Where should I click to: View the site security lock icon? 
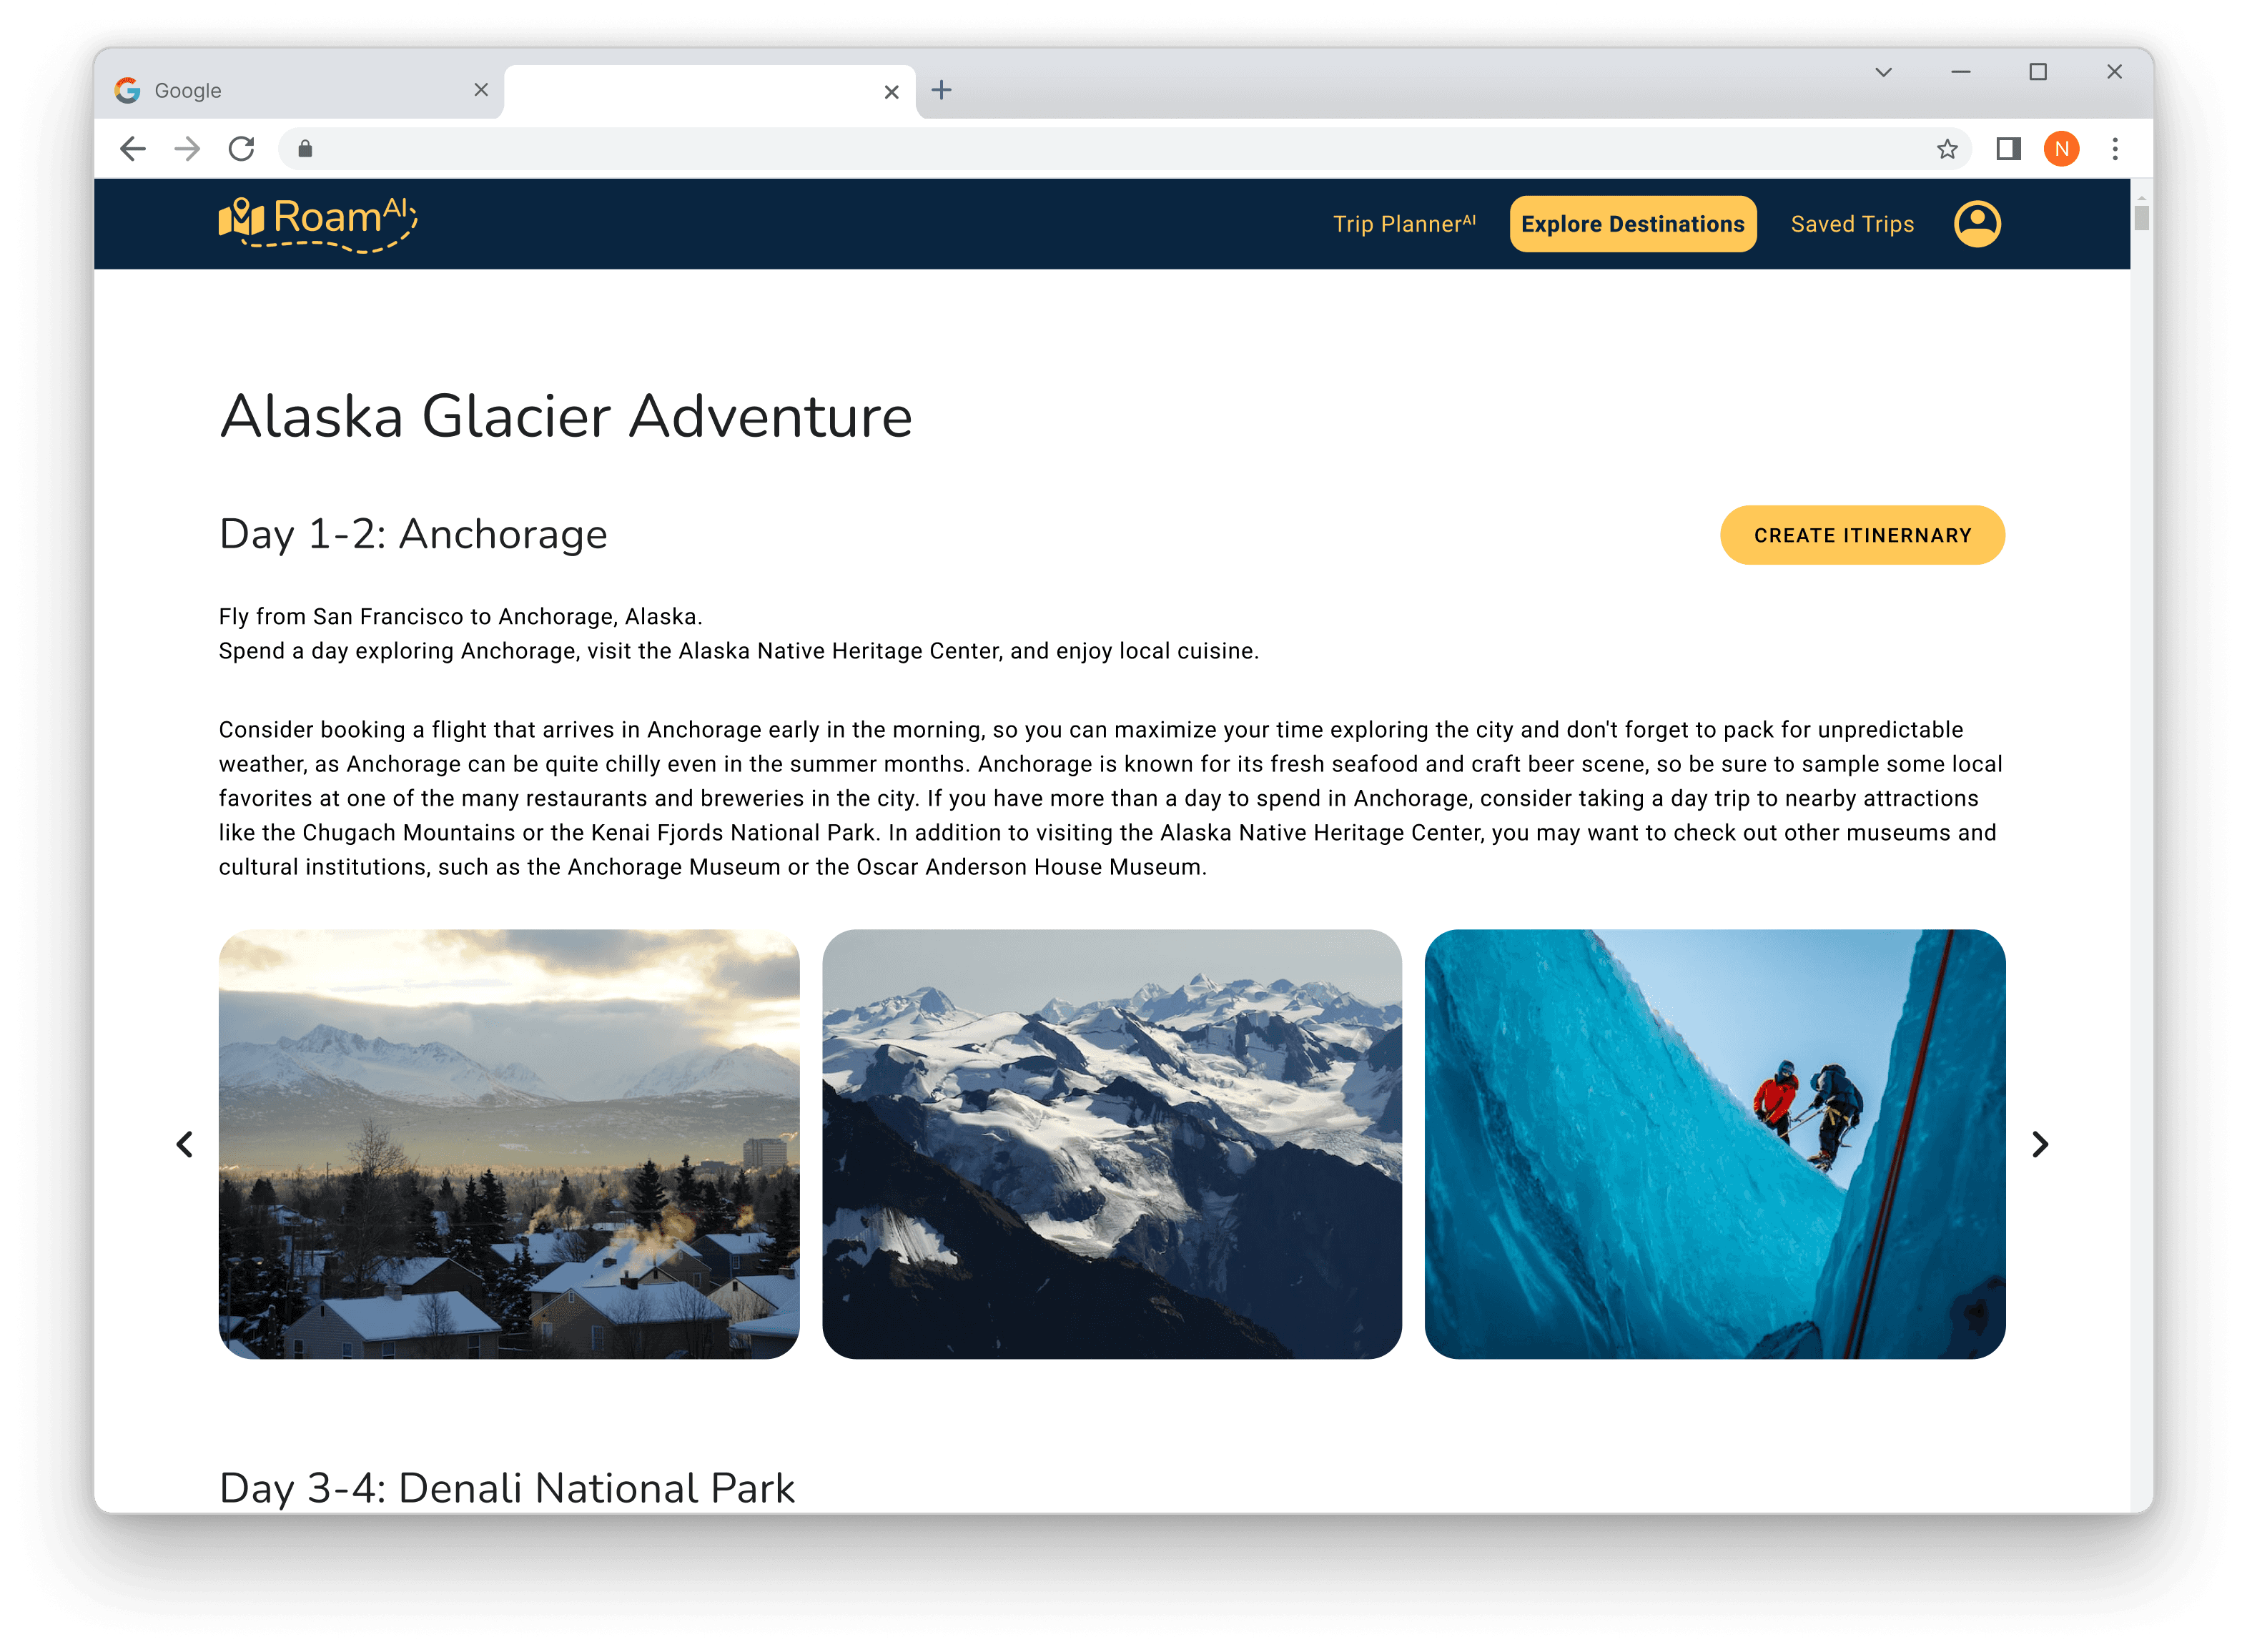(305, 149)
